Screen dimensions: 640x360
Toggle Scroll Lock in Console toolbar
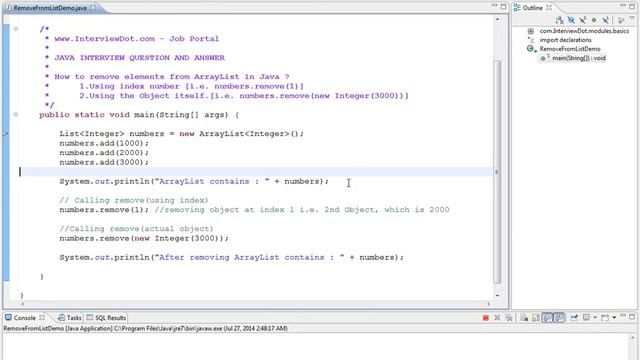[536, 318]
